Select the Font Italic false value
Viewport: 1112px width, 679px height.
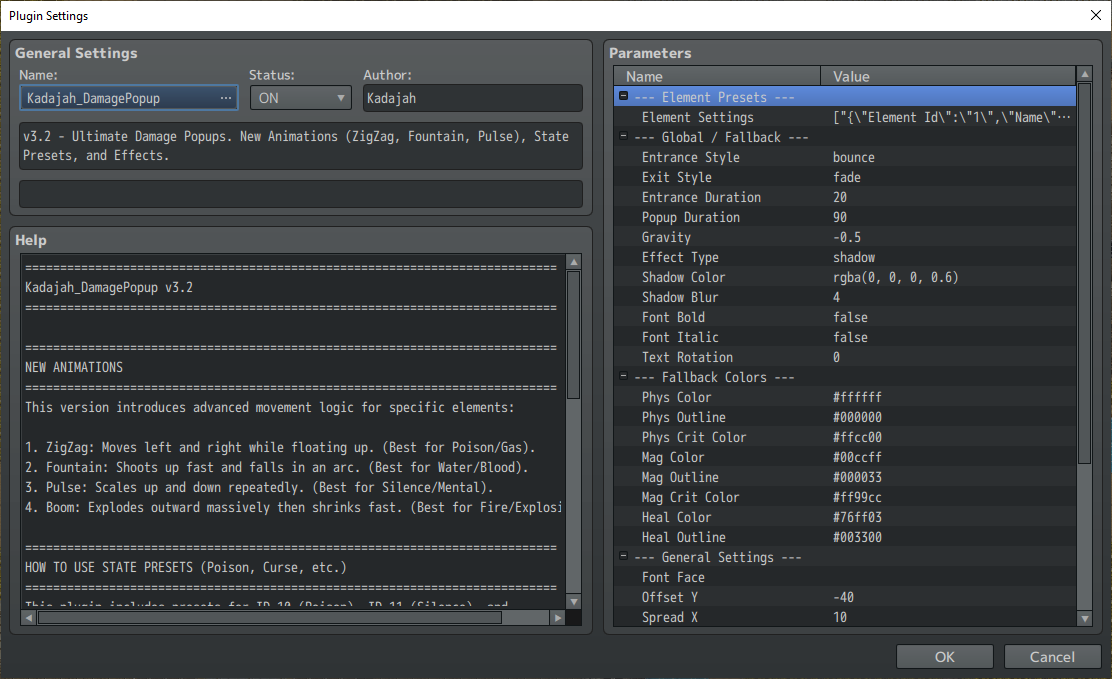coord(850,337)
